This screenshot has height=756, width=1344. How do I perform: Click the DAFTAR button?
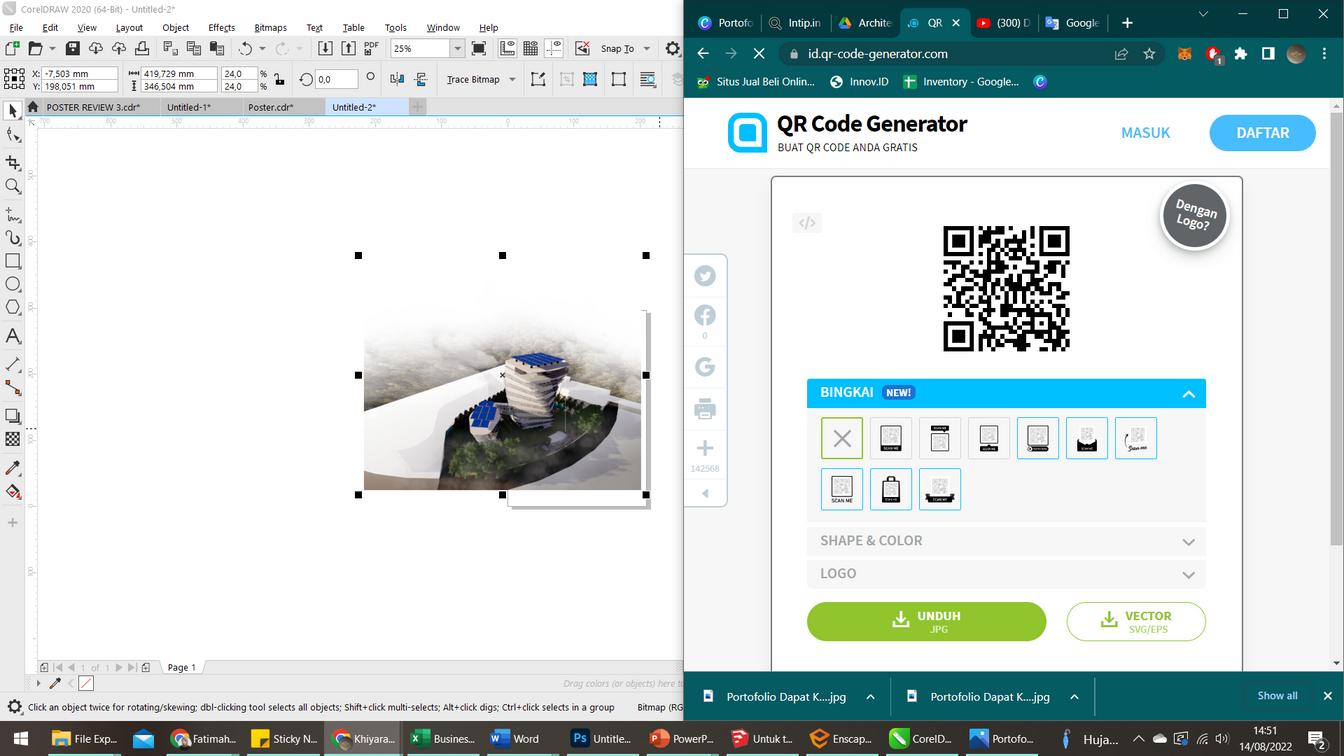click(1262, 133)
